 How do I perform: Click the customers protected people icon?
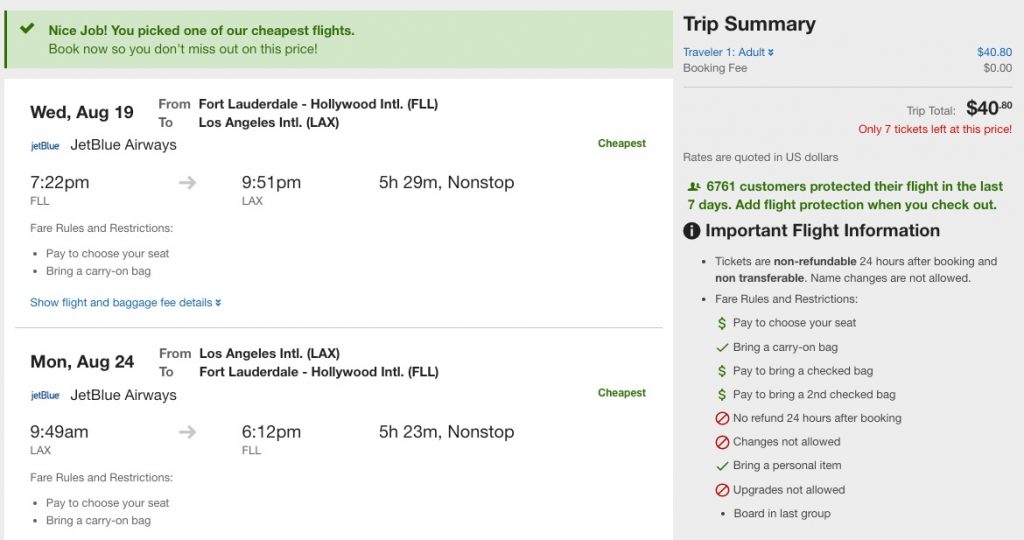tap(694, 187)
